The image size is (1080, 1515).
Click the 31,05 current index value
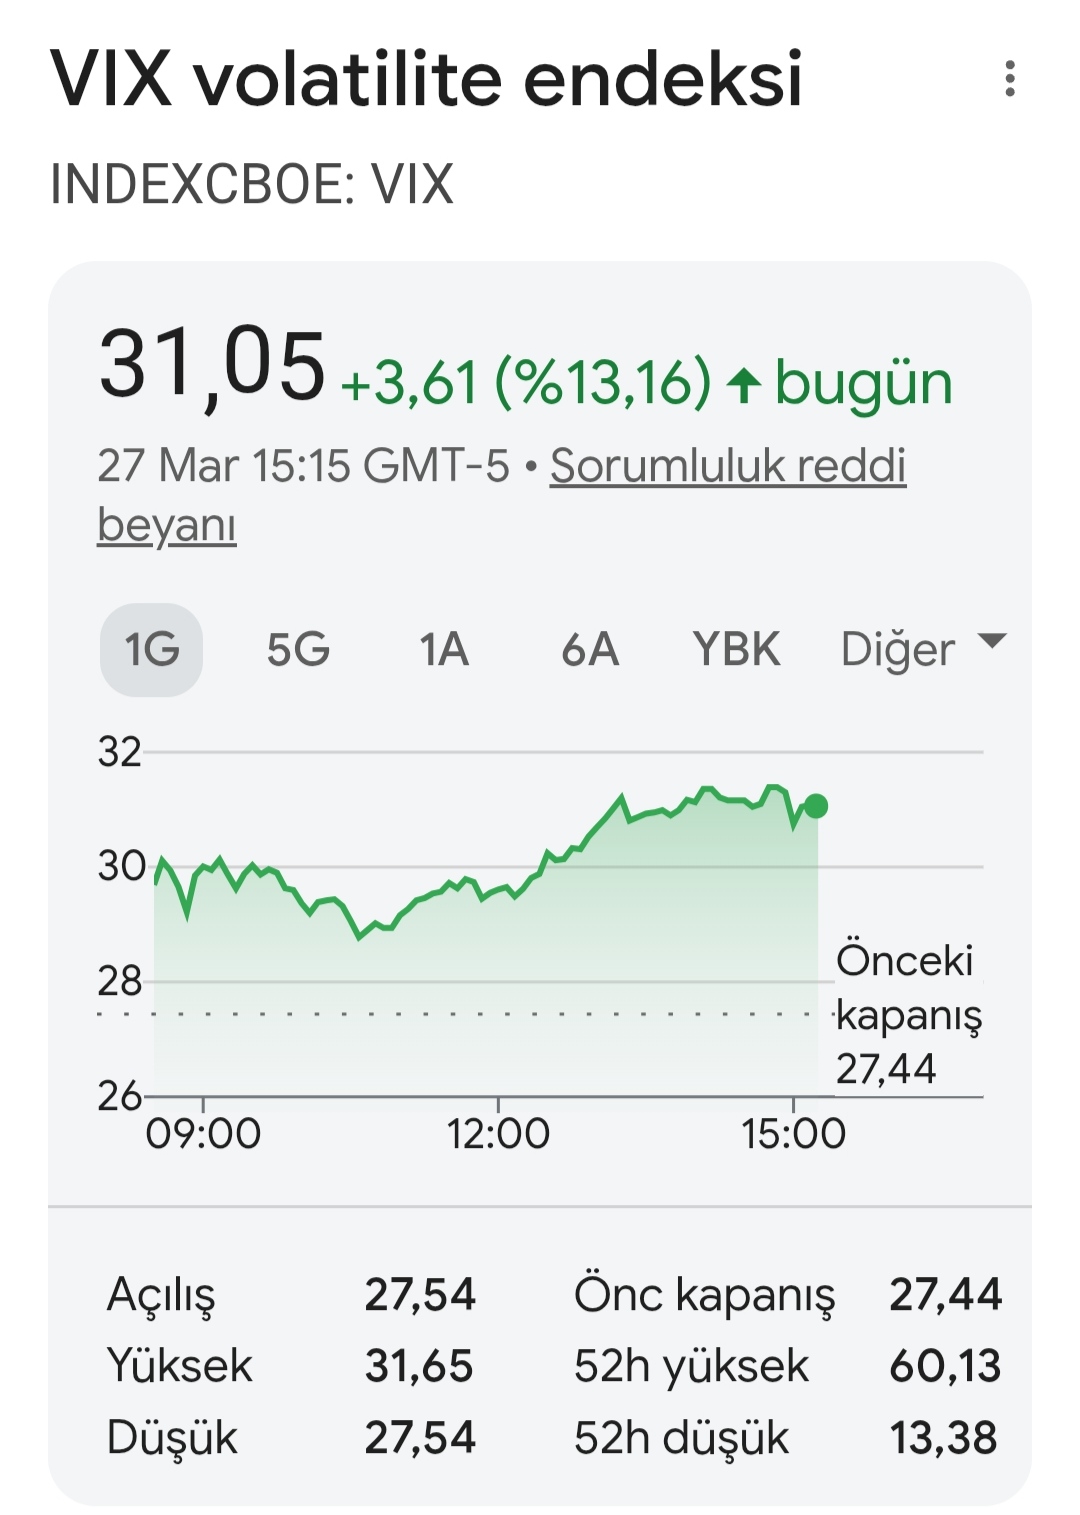coord(212,366)
